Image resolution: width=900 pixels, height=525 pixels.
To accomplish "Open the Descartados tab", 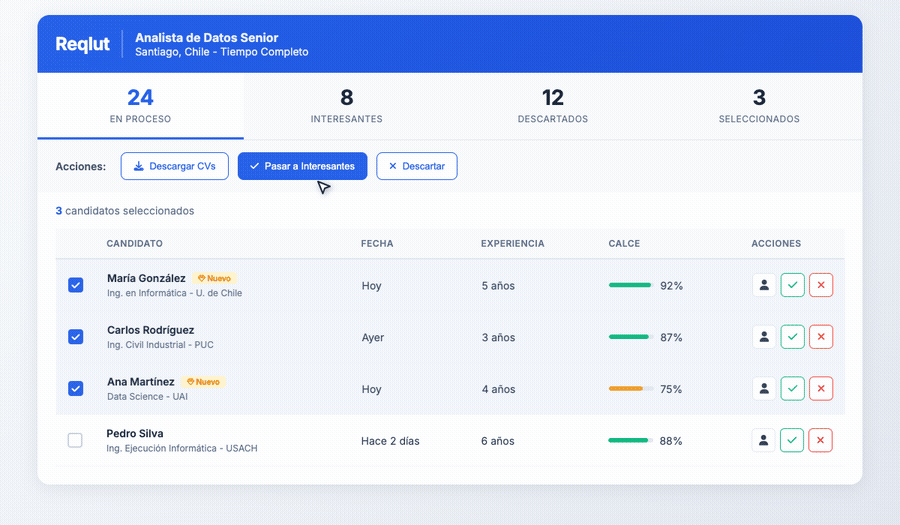I will click(x=552, y=106).
